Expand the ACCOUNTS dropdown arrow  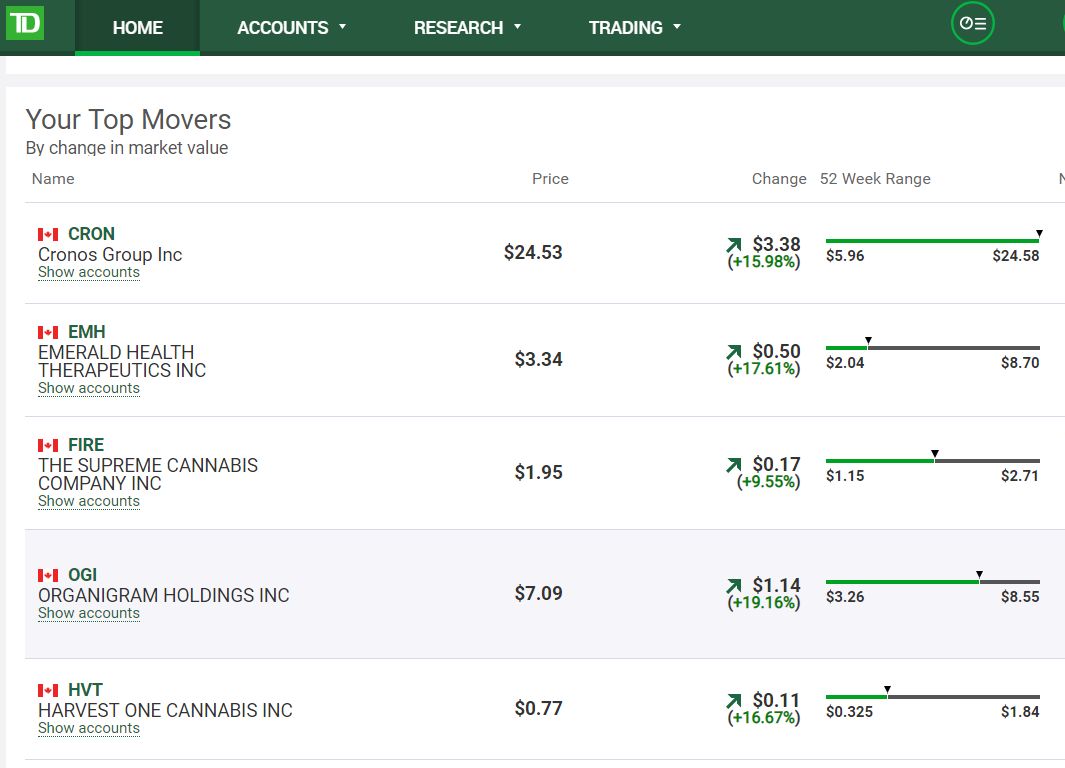pos(342,26)
